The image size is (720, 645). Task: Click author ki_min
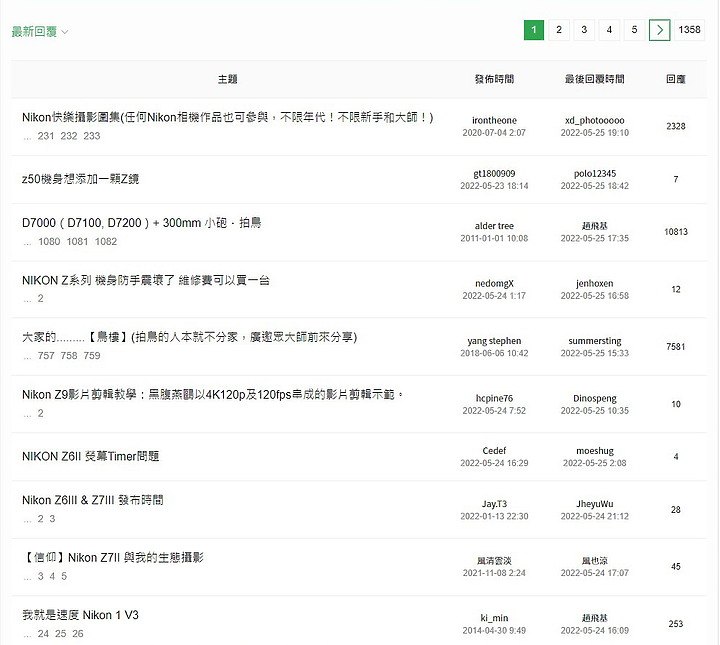click(494, 618)
